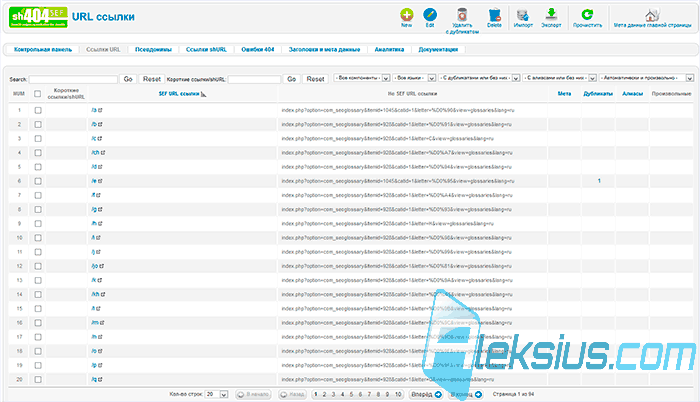This screenshot has width=700, height=402.
Task: Click duplicate count 1 in row /e
Action: [599, 181]
